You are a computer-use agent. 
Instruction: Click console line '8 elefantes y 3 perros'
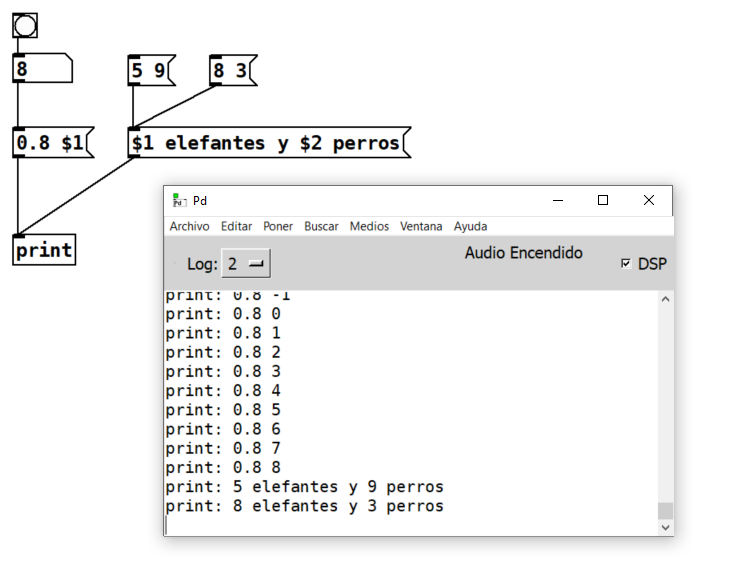(305, 506)
